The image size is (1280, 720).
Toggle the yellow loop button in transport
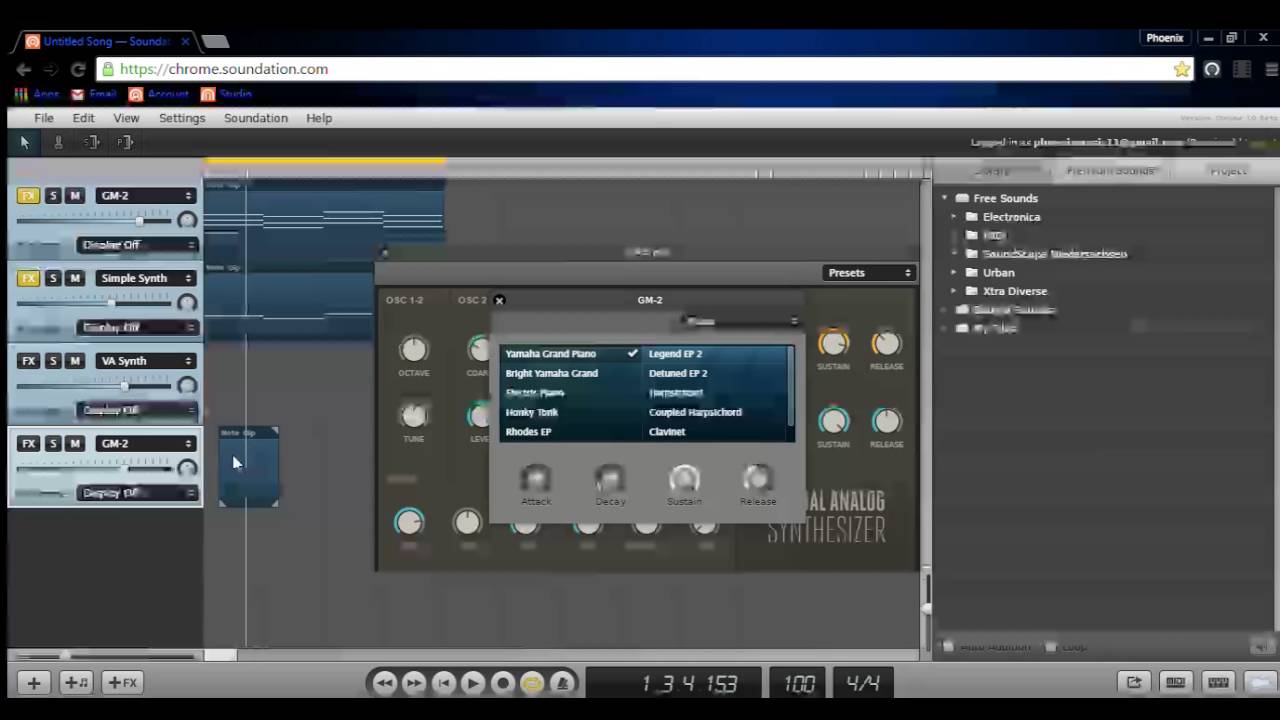tap(533, 683)
